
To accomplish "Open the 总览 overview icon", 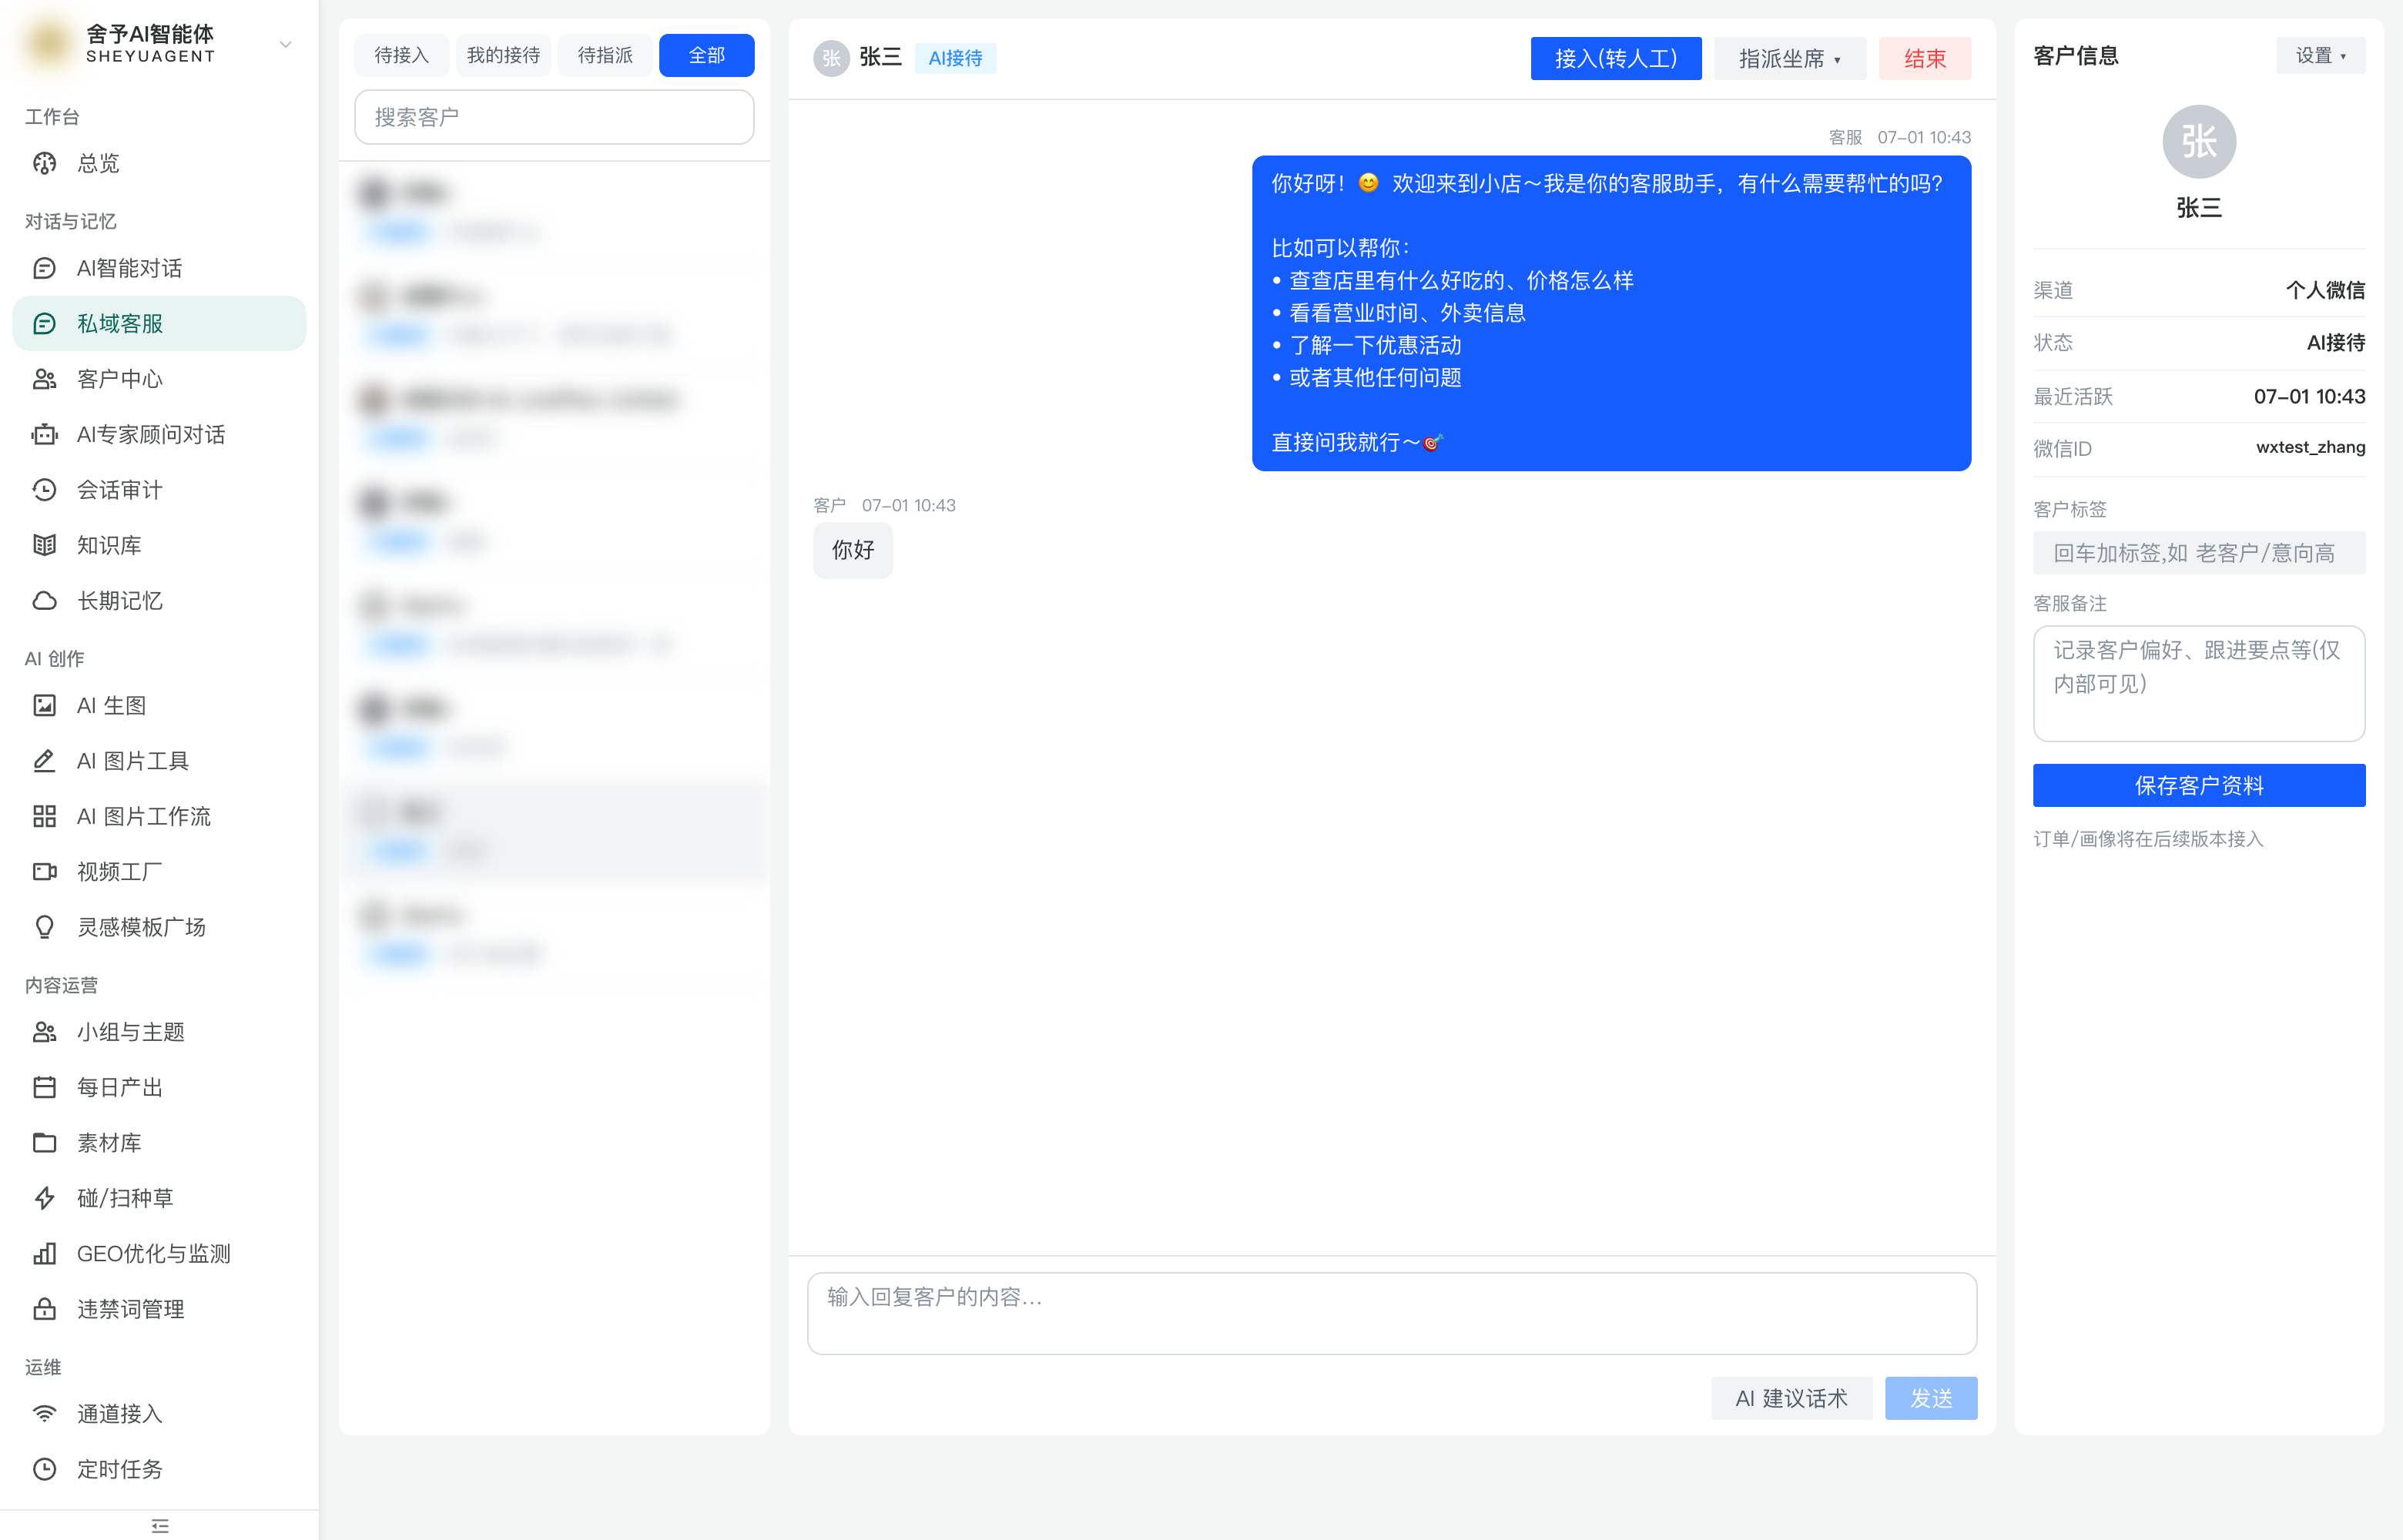I will [44, 163].
